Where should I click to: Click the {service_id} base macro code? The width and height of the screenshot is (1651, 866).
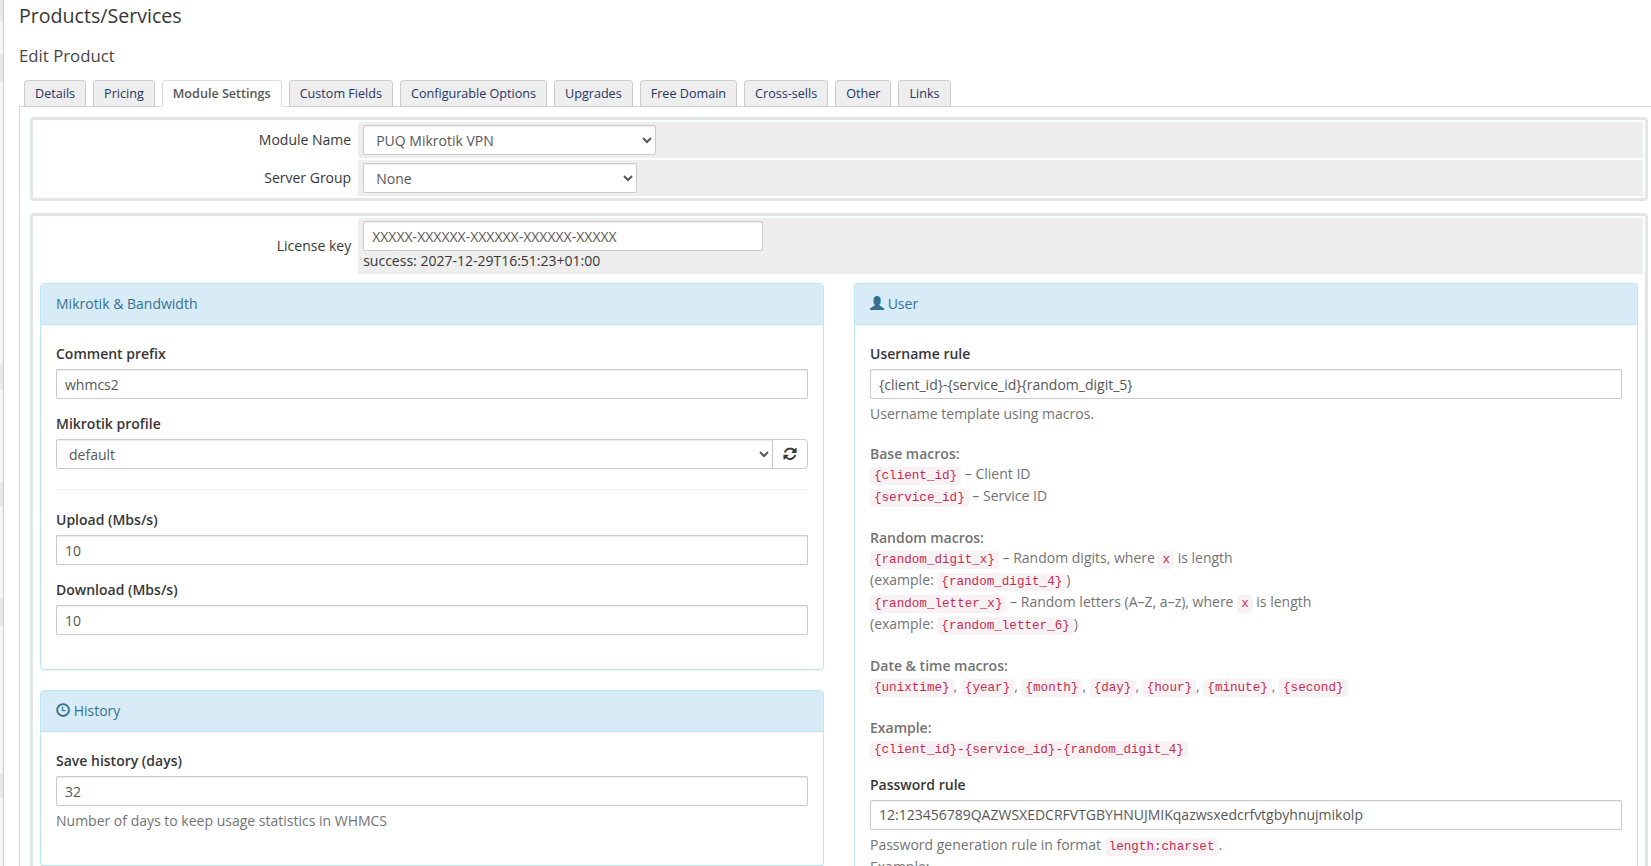click(x=919, y=497)
